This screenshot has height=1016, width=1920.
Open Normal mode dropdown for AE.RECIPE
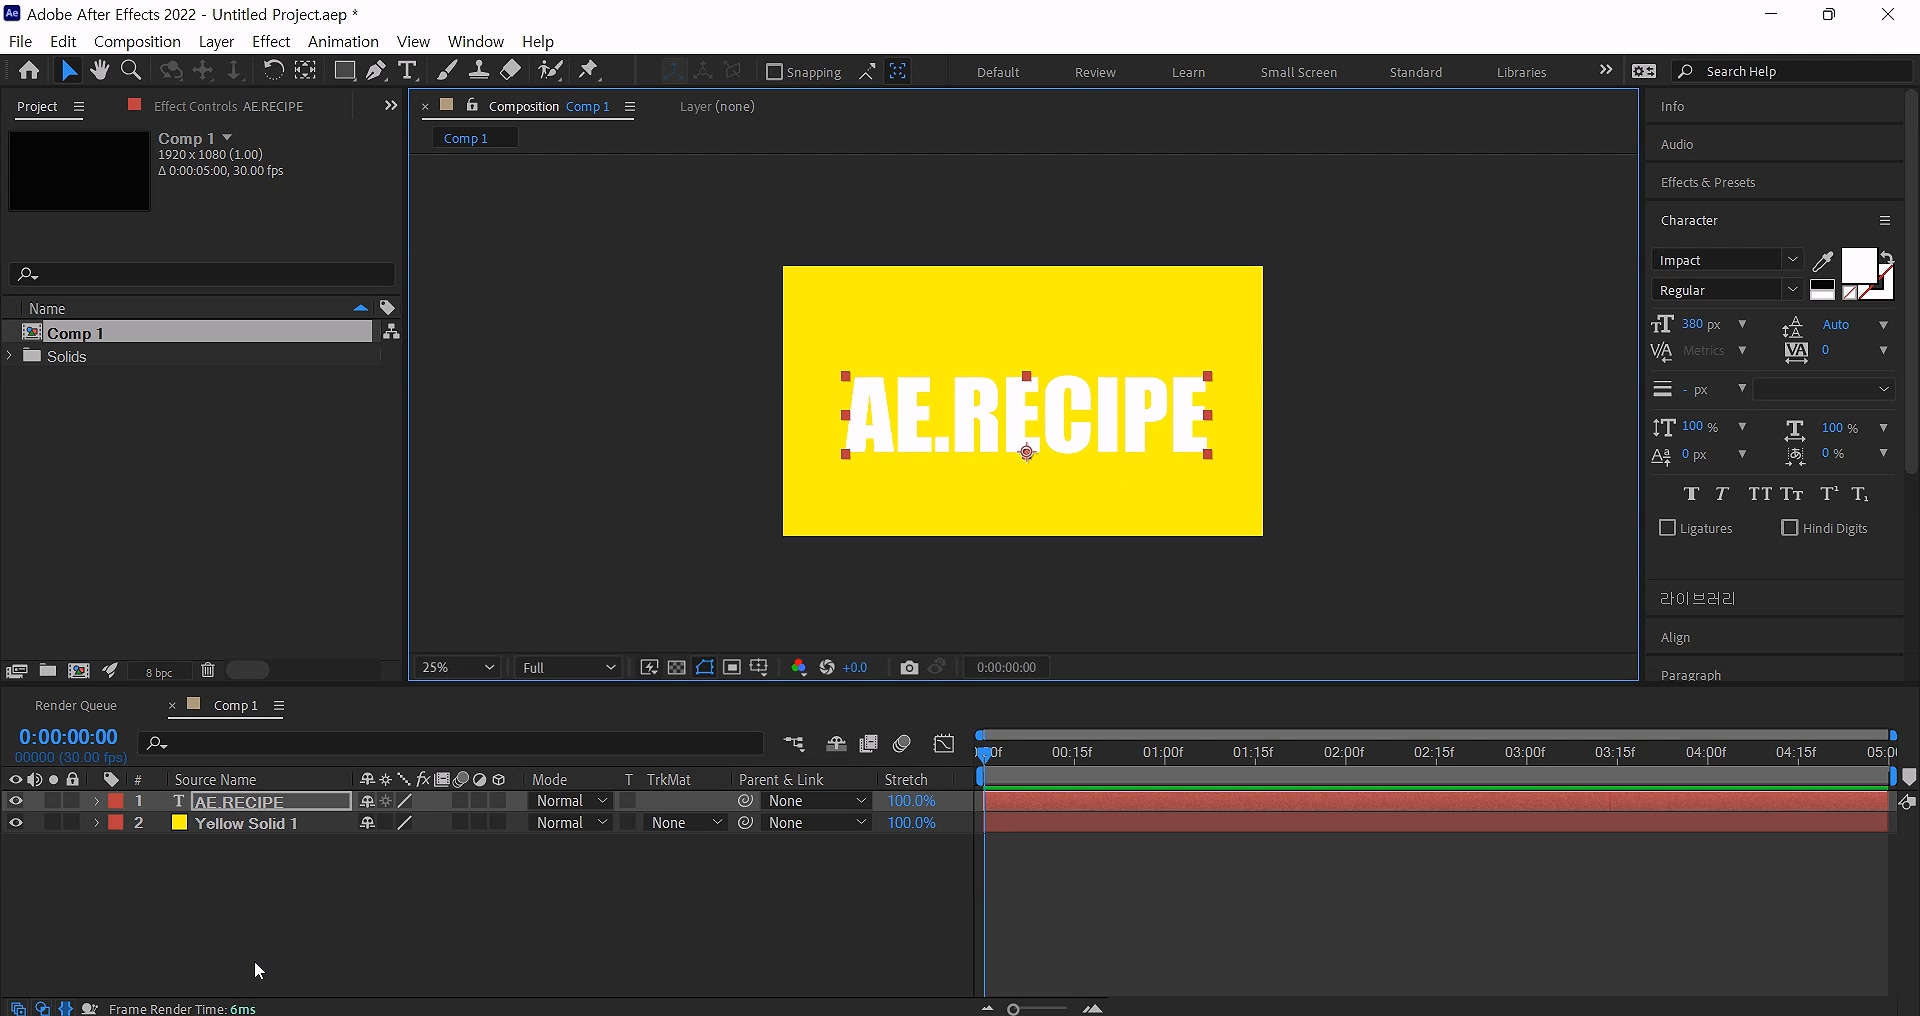coord(571,801)
